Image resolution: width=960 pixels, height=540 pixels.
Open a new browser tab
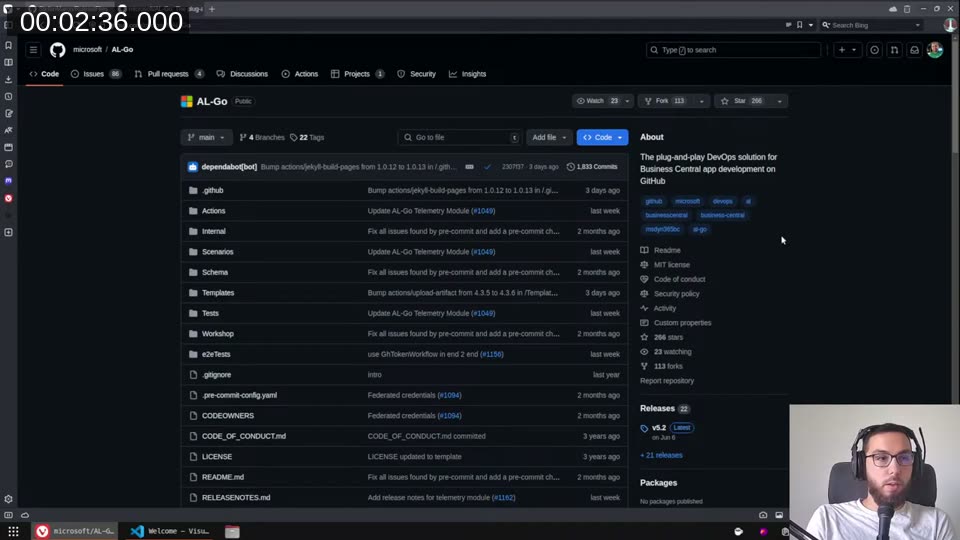[212, 9]
